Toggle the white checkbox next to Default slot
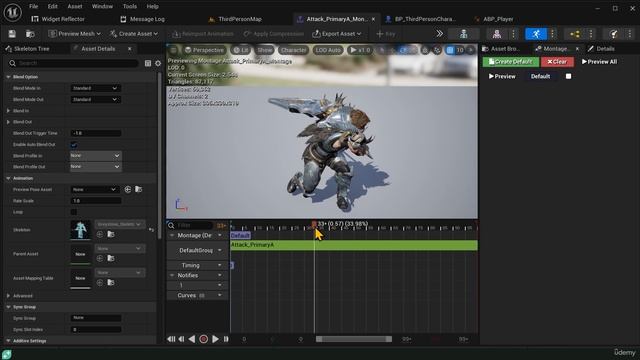The height and width of the screenshot is (360, 640). pyautogui.click(x=568, y=76)
